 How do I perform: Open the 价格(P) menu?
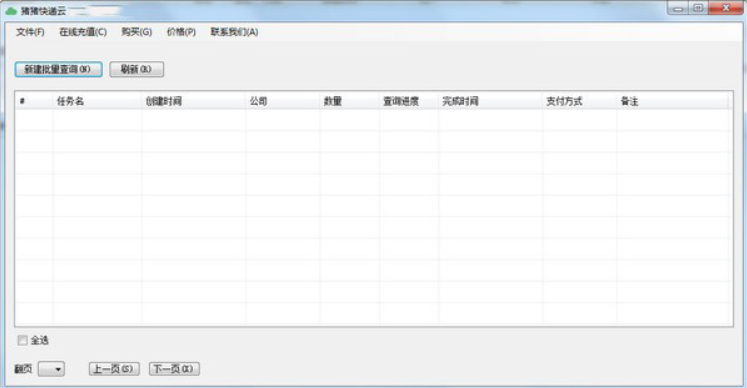181,32
